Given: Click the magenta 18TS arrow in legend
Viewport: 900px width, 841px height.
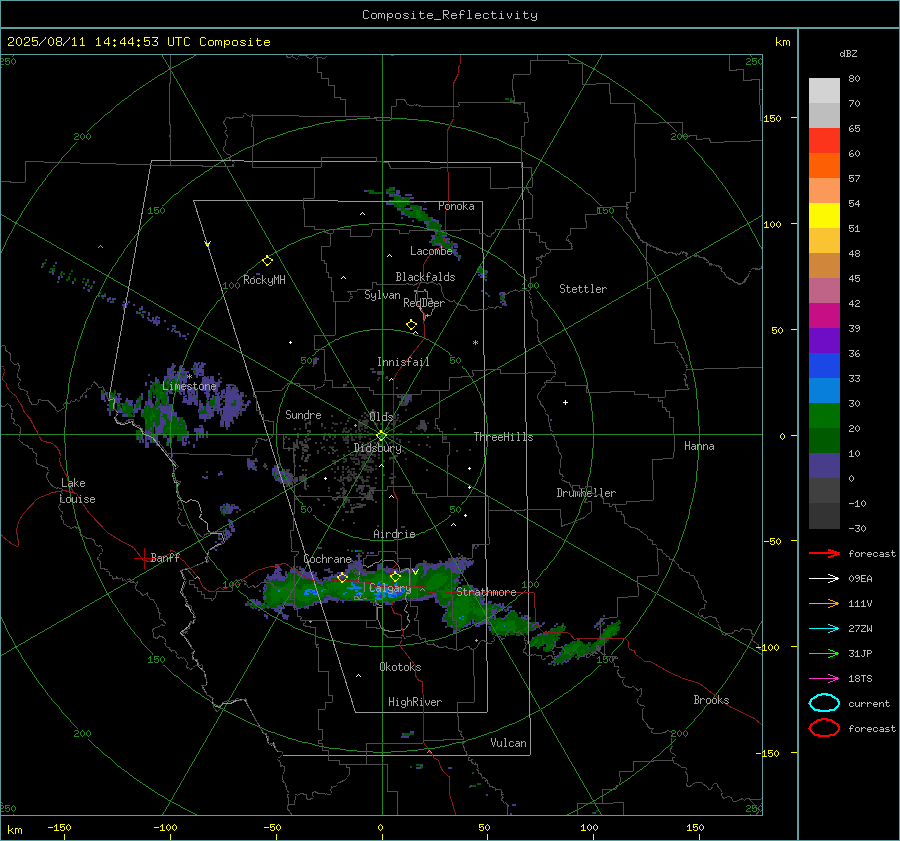Looking at the screenshot, I should pyautogui.click(x=824, y=679).
